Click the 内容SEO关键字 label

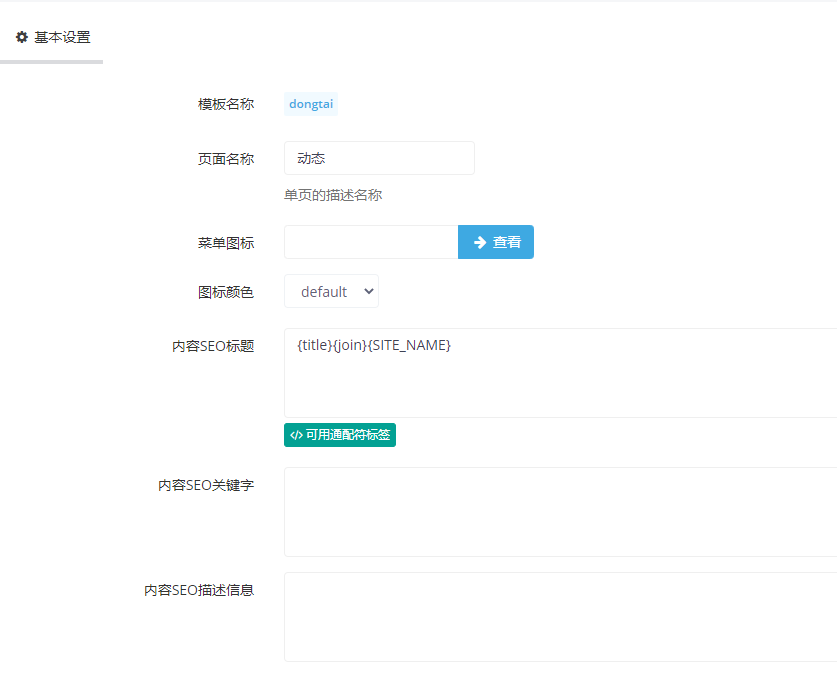(x=206, y=485)
